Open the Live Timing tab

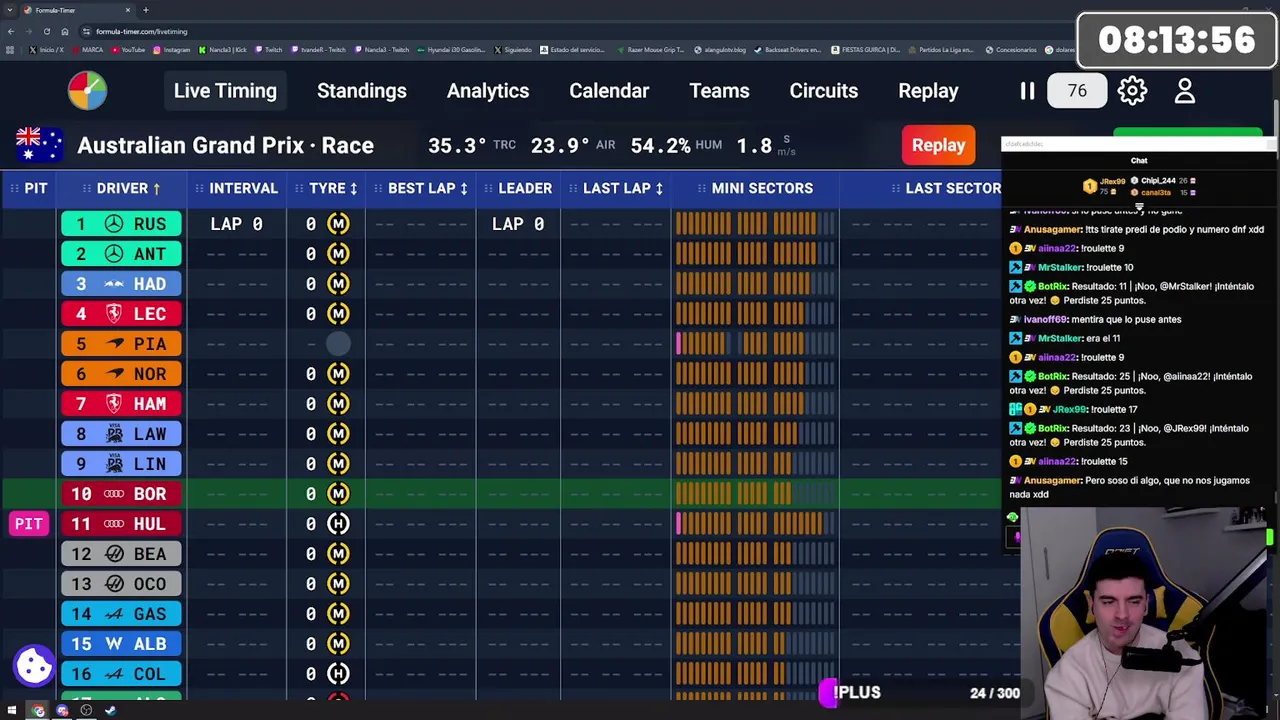[225, 91]
